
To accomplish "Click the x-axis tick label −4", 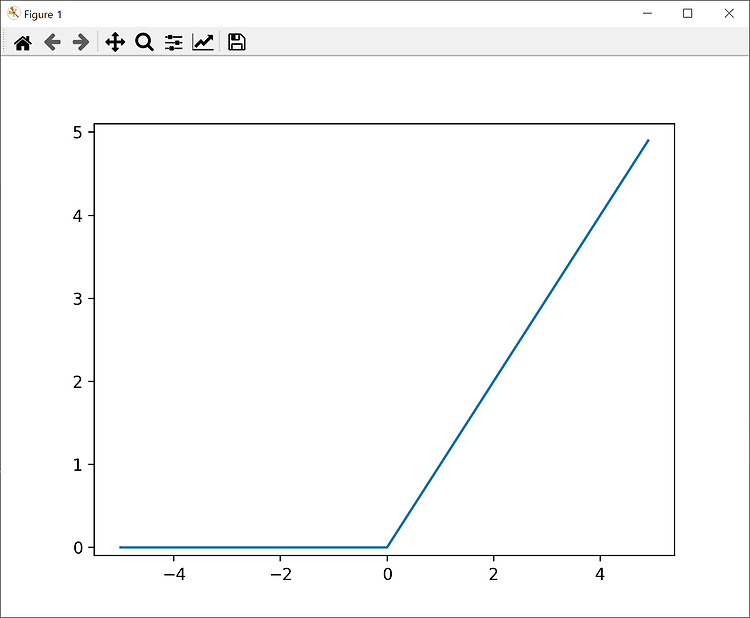I will pos(174,574).
